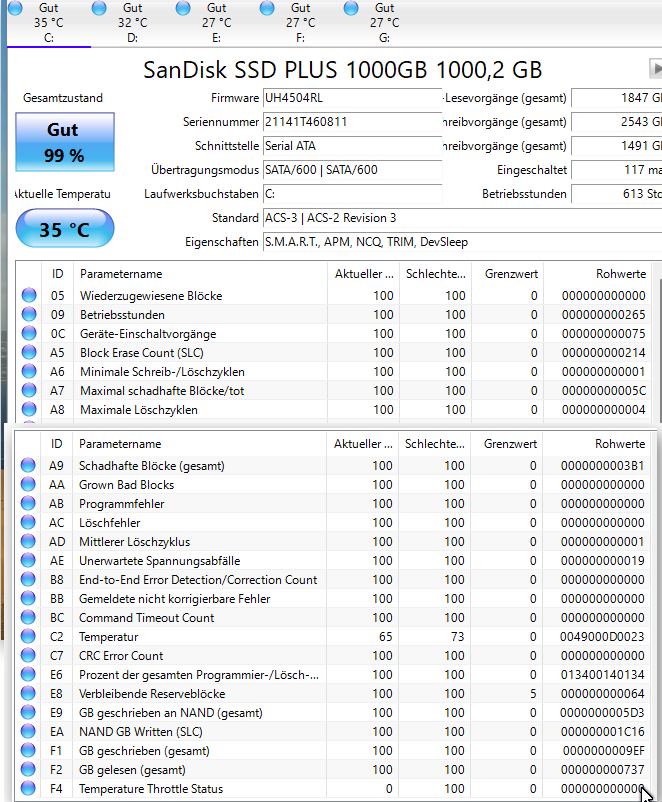Select the icon beside Gemeldete nicht korrigierbare Fehler
The width and height of the screenshot is (662, 802).
[28, 598]
